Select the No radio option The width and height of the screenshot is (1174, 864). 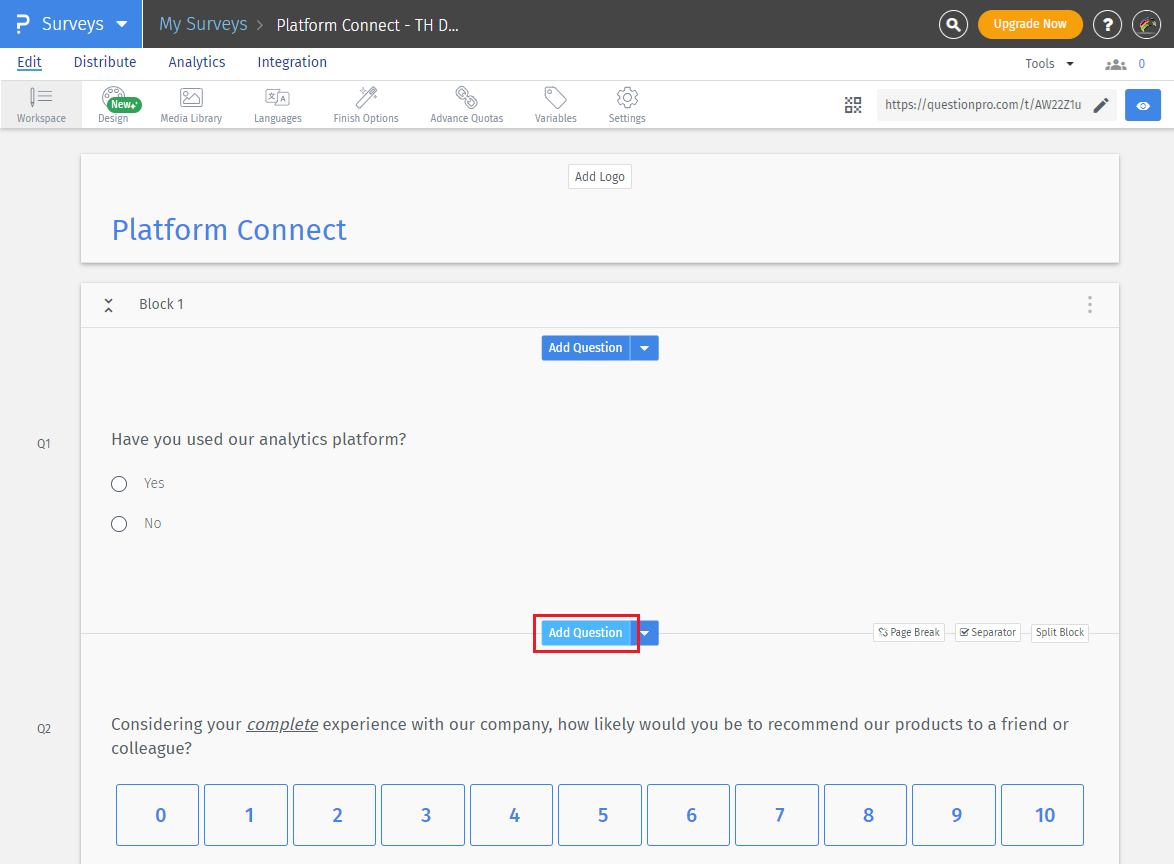(x=119, y=524)
